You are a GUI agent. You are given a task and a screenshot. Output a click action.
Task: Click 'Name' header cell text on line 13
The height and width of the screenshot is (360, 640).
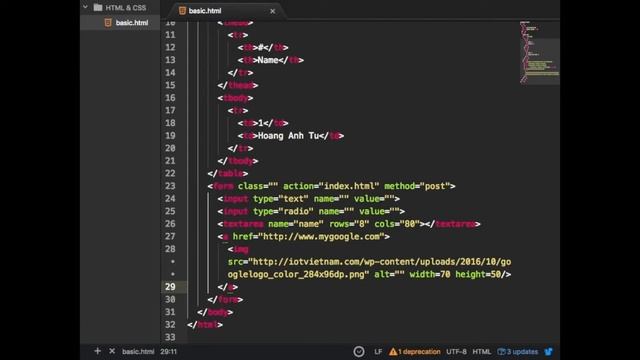[x=268, y=60]
